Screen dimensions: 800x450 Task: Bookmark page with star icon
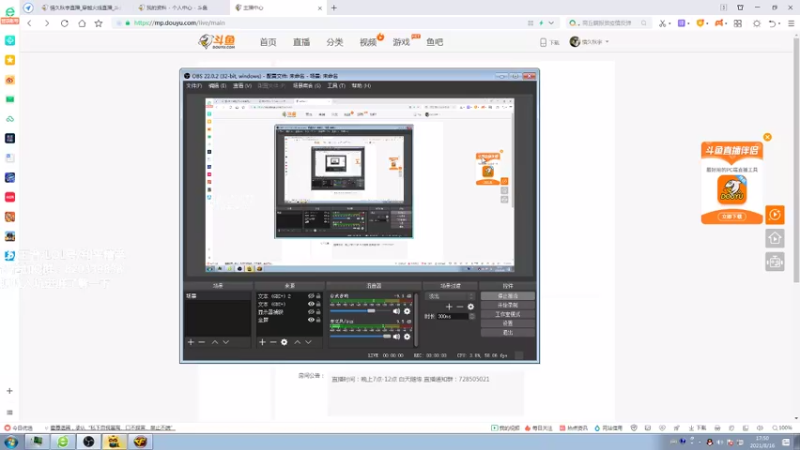98,23
